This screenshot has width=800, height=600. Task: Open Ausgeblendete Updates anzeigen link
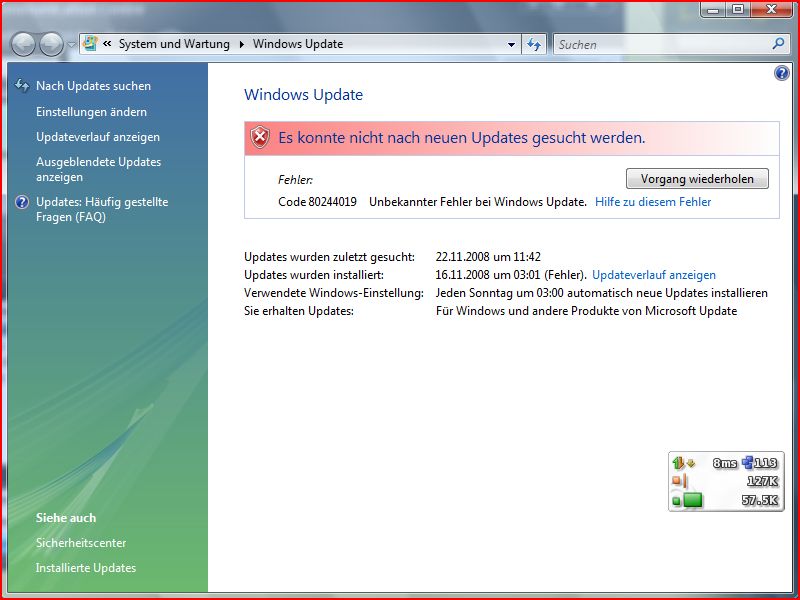pyautogui.click(x=98, y=169)
